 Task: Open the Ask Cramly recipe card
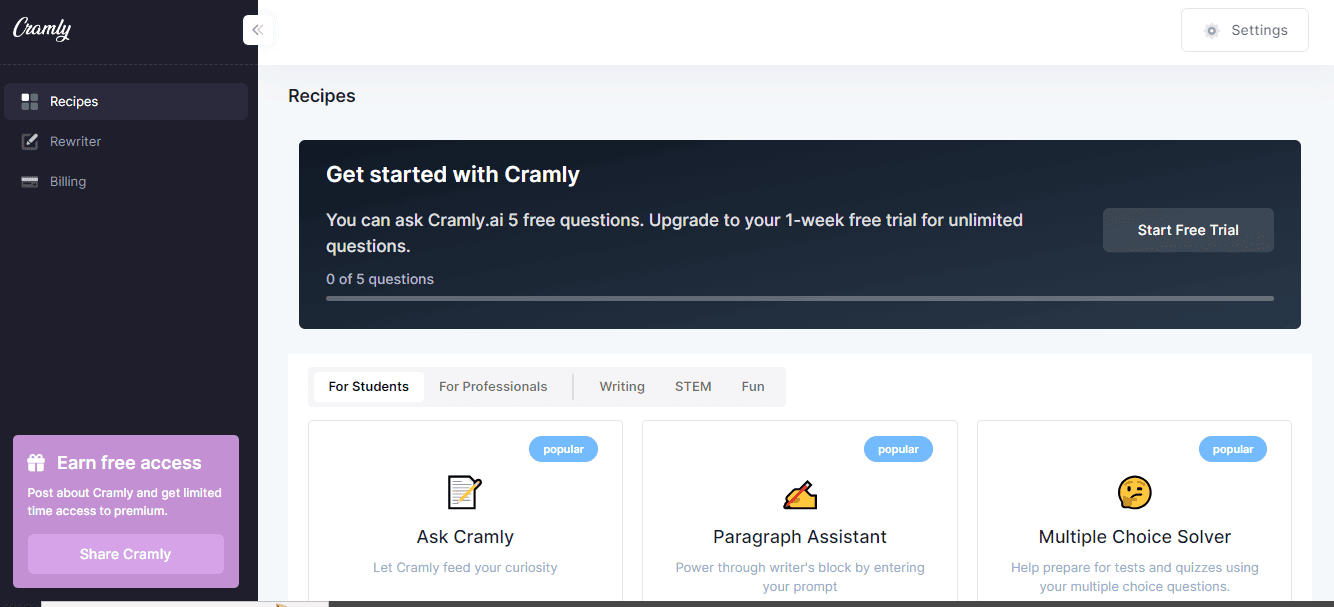point(464,537)
